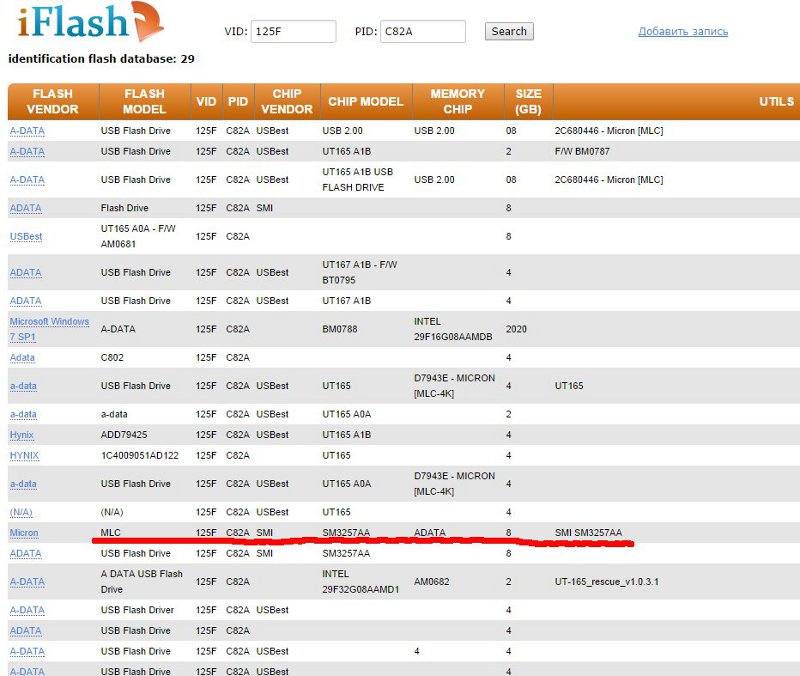Image resolution: width=800 pixels, height=676 pixels.
Task: Select the USB Flash Driver model cell
Action: point(137,610)
